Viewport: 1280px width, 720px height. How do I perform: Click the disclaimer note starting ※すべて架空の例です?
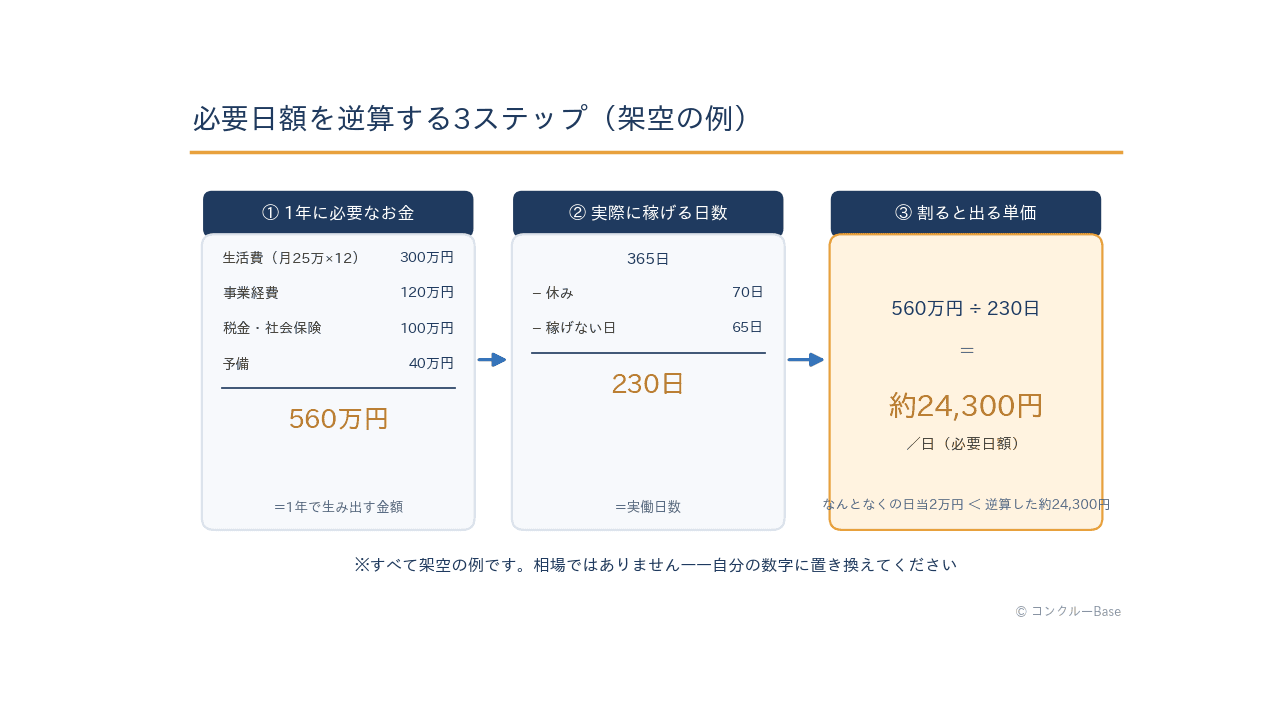656,565
